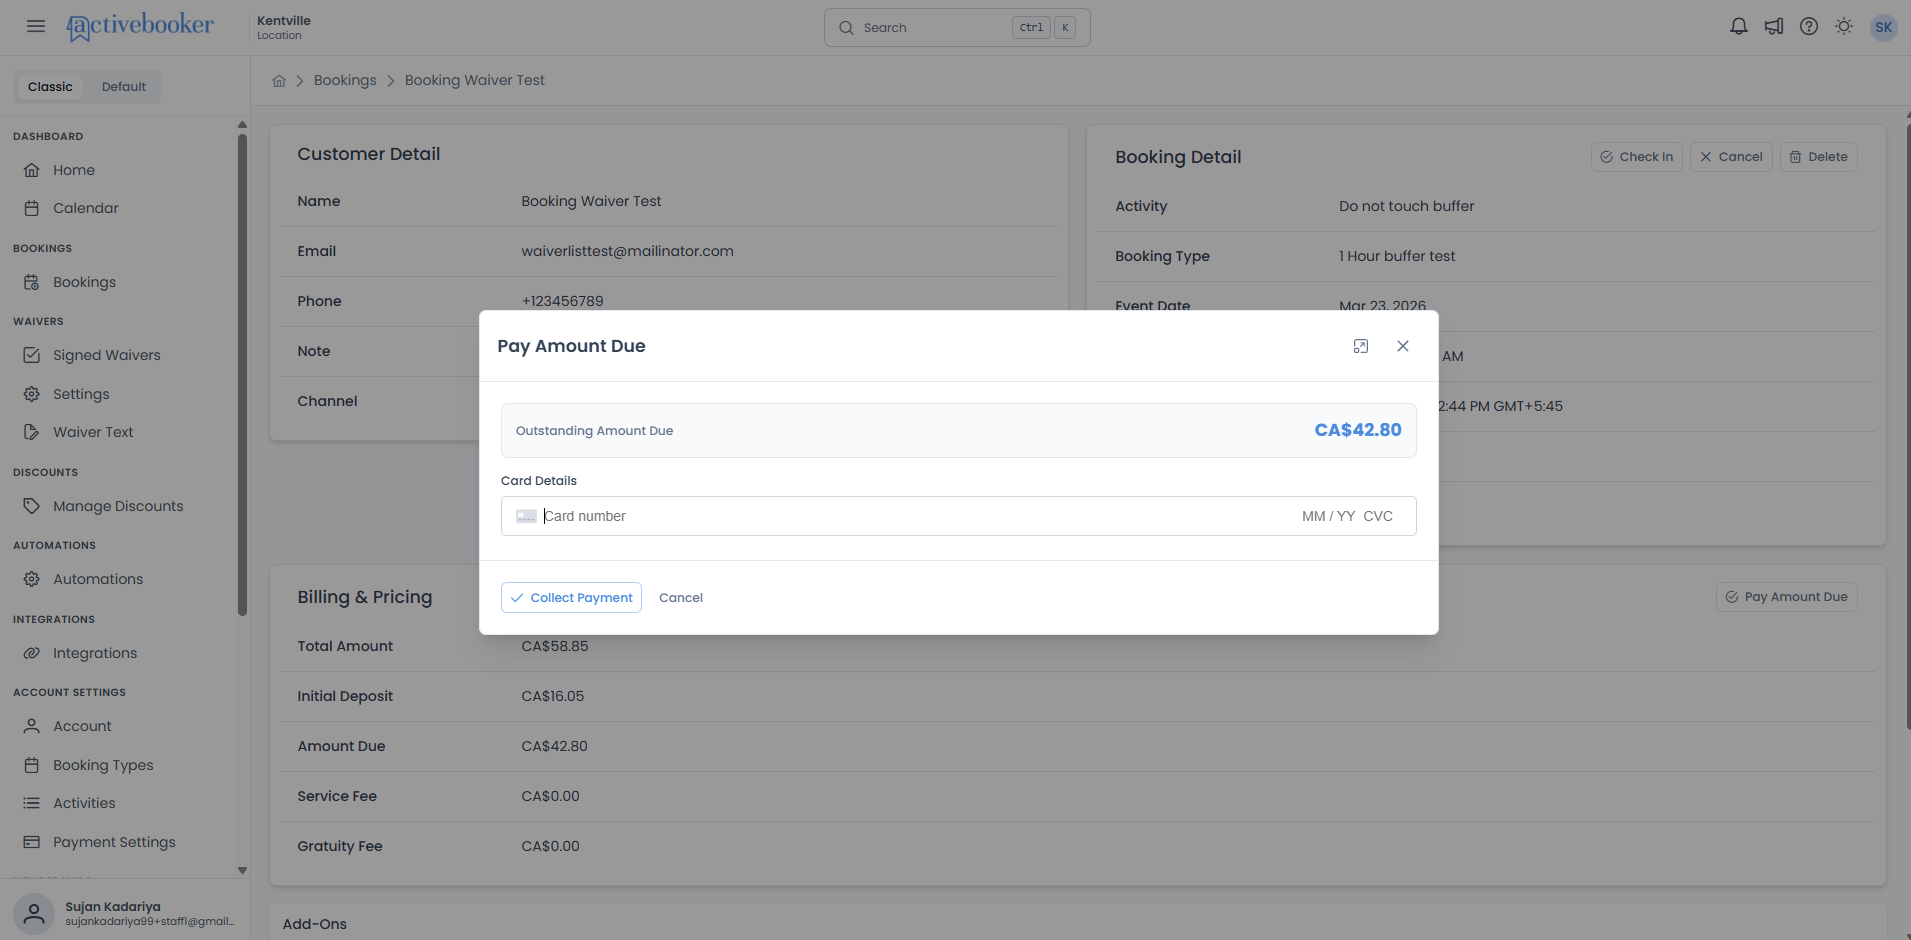The image size is (1911, 940).
Task: Click the CA$16.05 initial deposit value
Action: [552, 696]
